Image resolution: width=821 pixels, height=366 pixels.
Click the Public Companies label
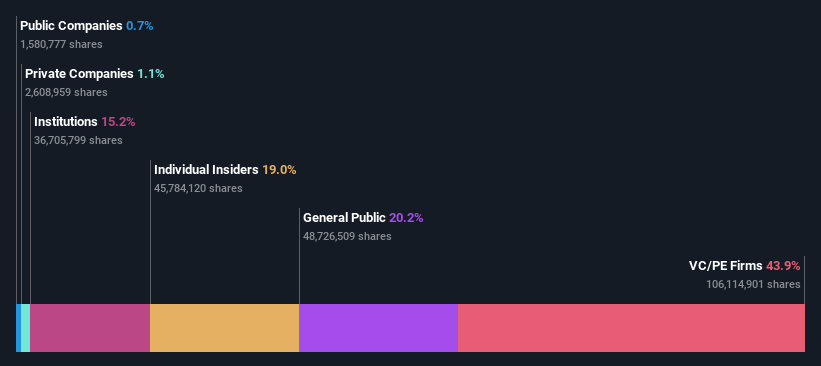click(71, 26)
